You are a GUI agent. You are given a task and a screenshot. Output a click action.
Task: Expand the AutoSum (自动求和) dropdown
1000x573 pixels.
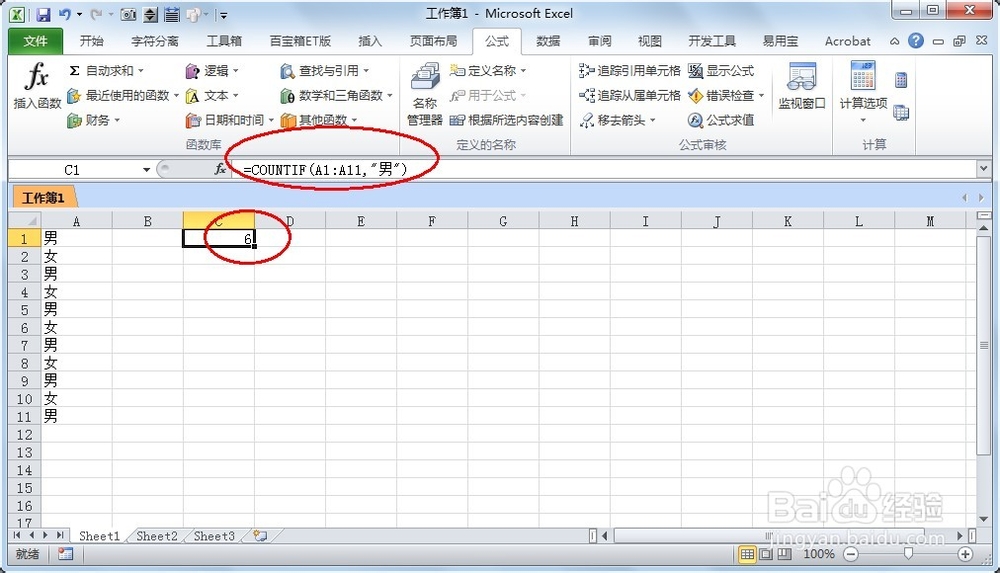tap(140, 71)
